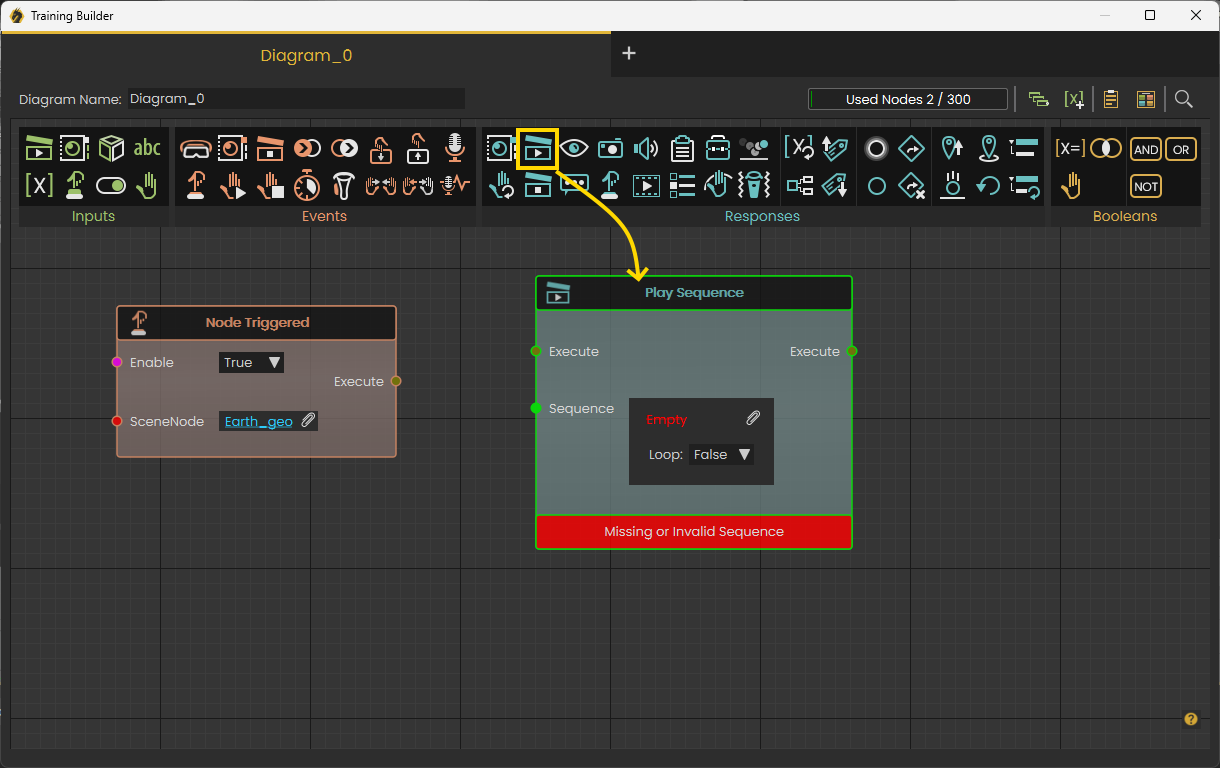Select the green toggle switch input icon
Viewport: 1220px width, 768px height.
pos(111,185)
